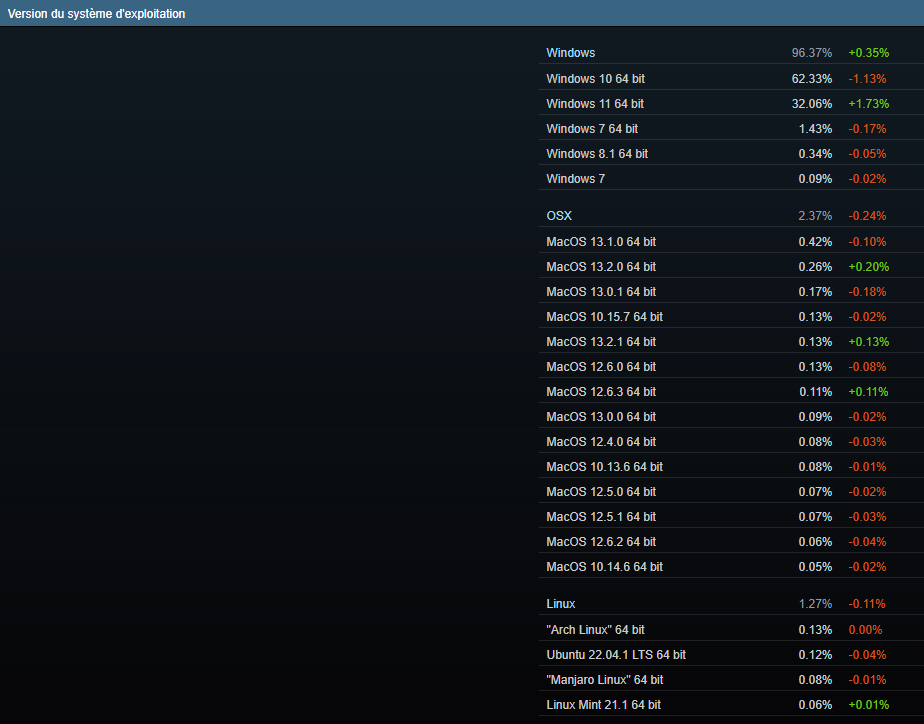Click the 'MacOS 13.0.0 64 bit' label
The height and width of the screenshot is (724, 924).
(600, 416)
